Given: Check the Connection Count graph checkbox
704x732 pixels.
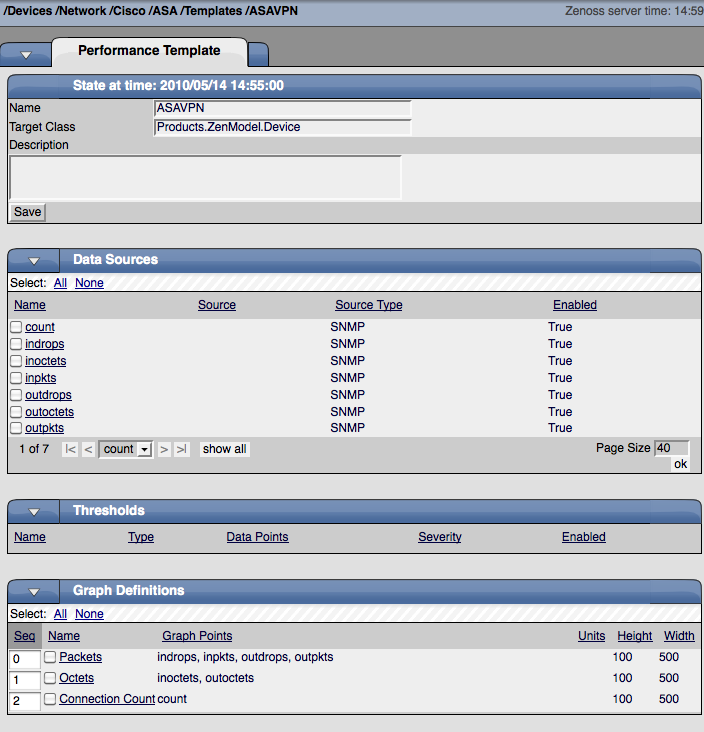Looking at the screenshot, I should (50, 699).
